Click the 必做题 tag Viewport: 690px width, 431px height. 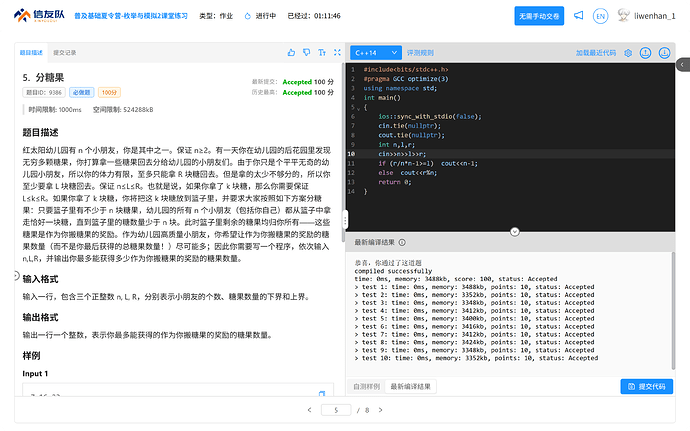[x=81, y=92]
